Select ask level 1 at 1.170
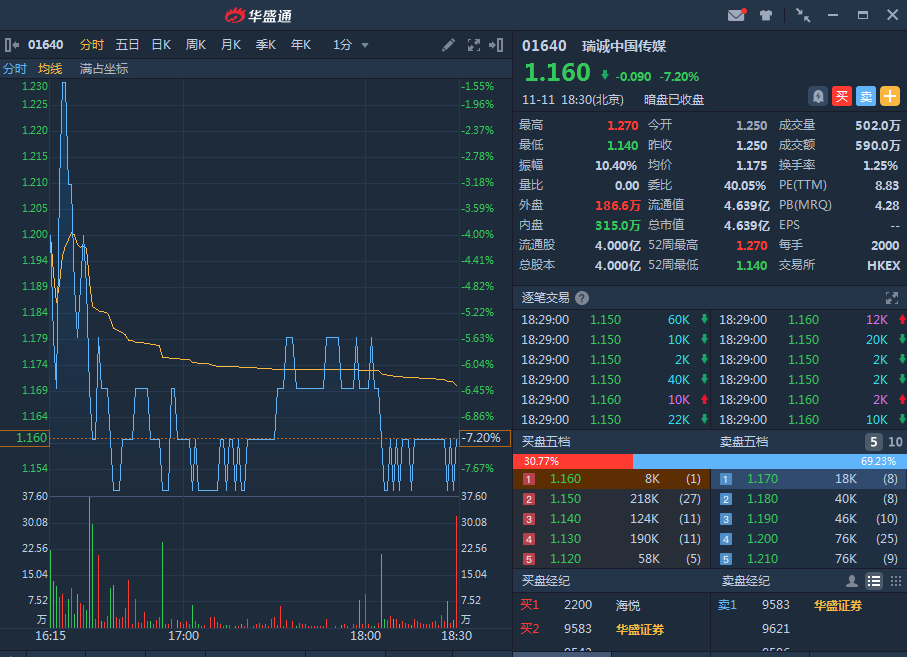This screenshot has height=657, width=907. pyautogui.click(x=809, y=479)
